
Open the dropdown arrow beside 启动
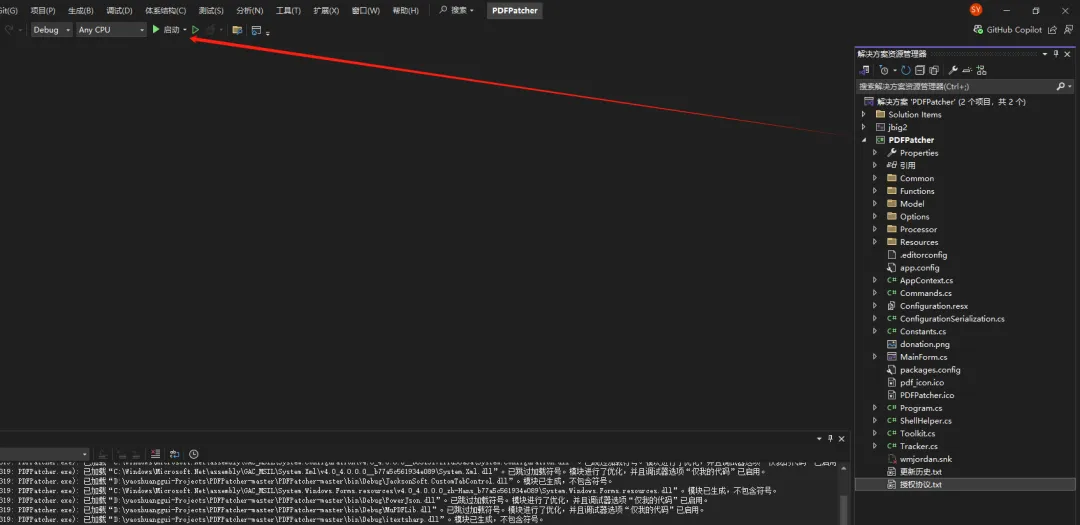point(185,30)
